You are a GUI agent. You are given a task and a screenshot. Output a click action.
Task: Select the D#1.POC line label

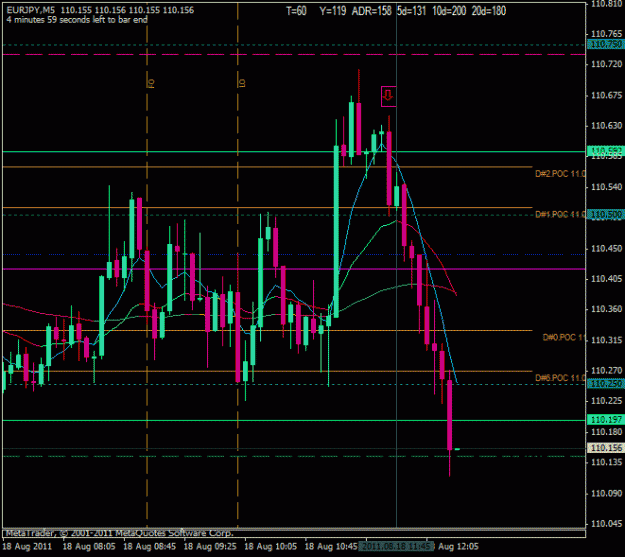pos(560,215)
